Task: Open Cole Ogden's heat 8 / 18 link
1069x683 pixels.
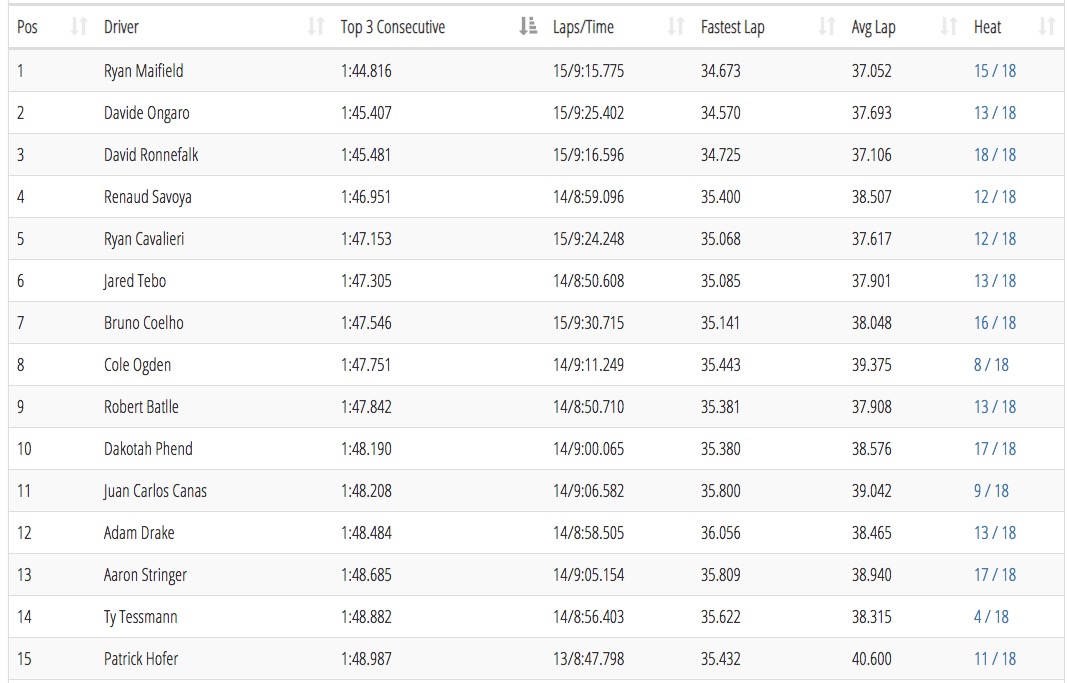Action: [x=991, y=365]
